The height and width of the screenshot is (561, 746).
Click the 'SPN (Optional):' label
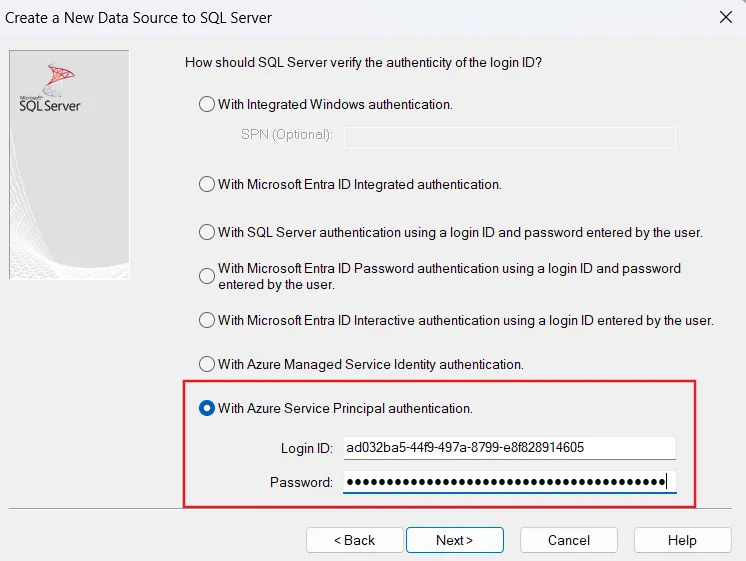tap(286, 135)
